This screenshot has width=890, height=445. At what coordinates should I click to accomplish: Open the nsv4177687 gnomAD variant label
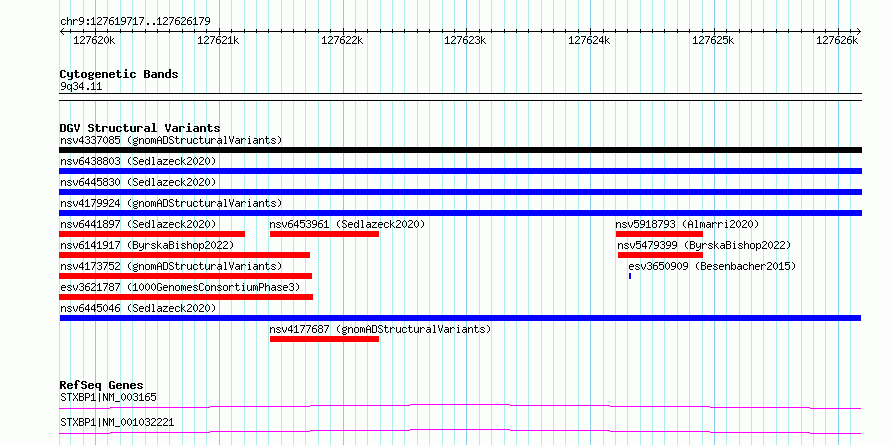pos(380,329)
